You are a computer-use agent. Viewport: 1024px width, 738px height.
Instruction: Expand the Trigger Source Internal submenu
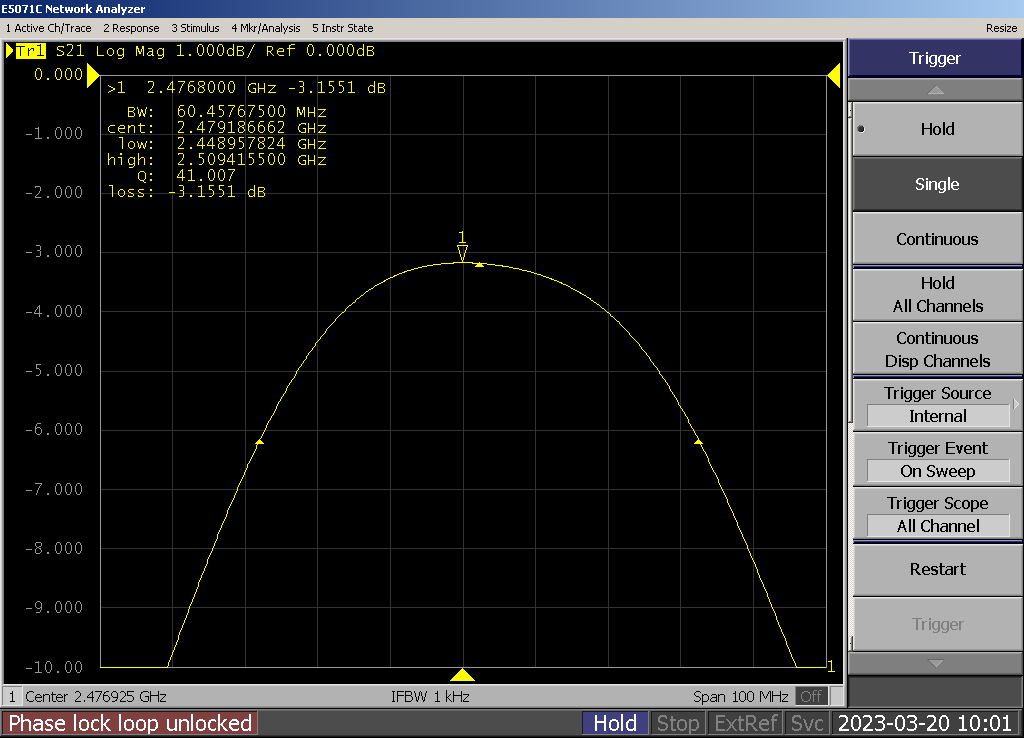pos(936,405)
